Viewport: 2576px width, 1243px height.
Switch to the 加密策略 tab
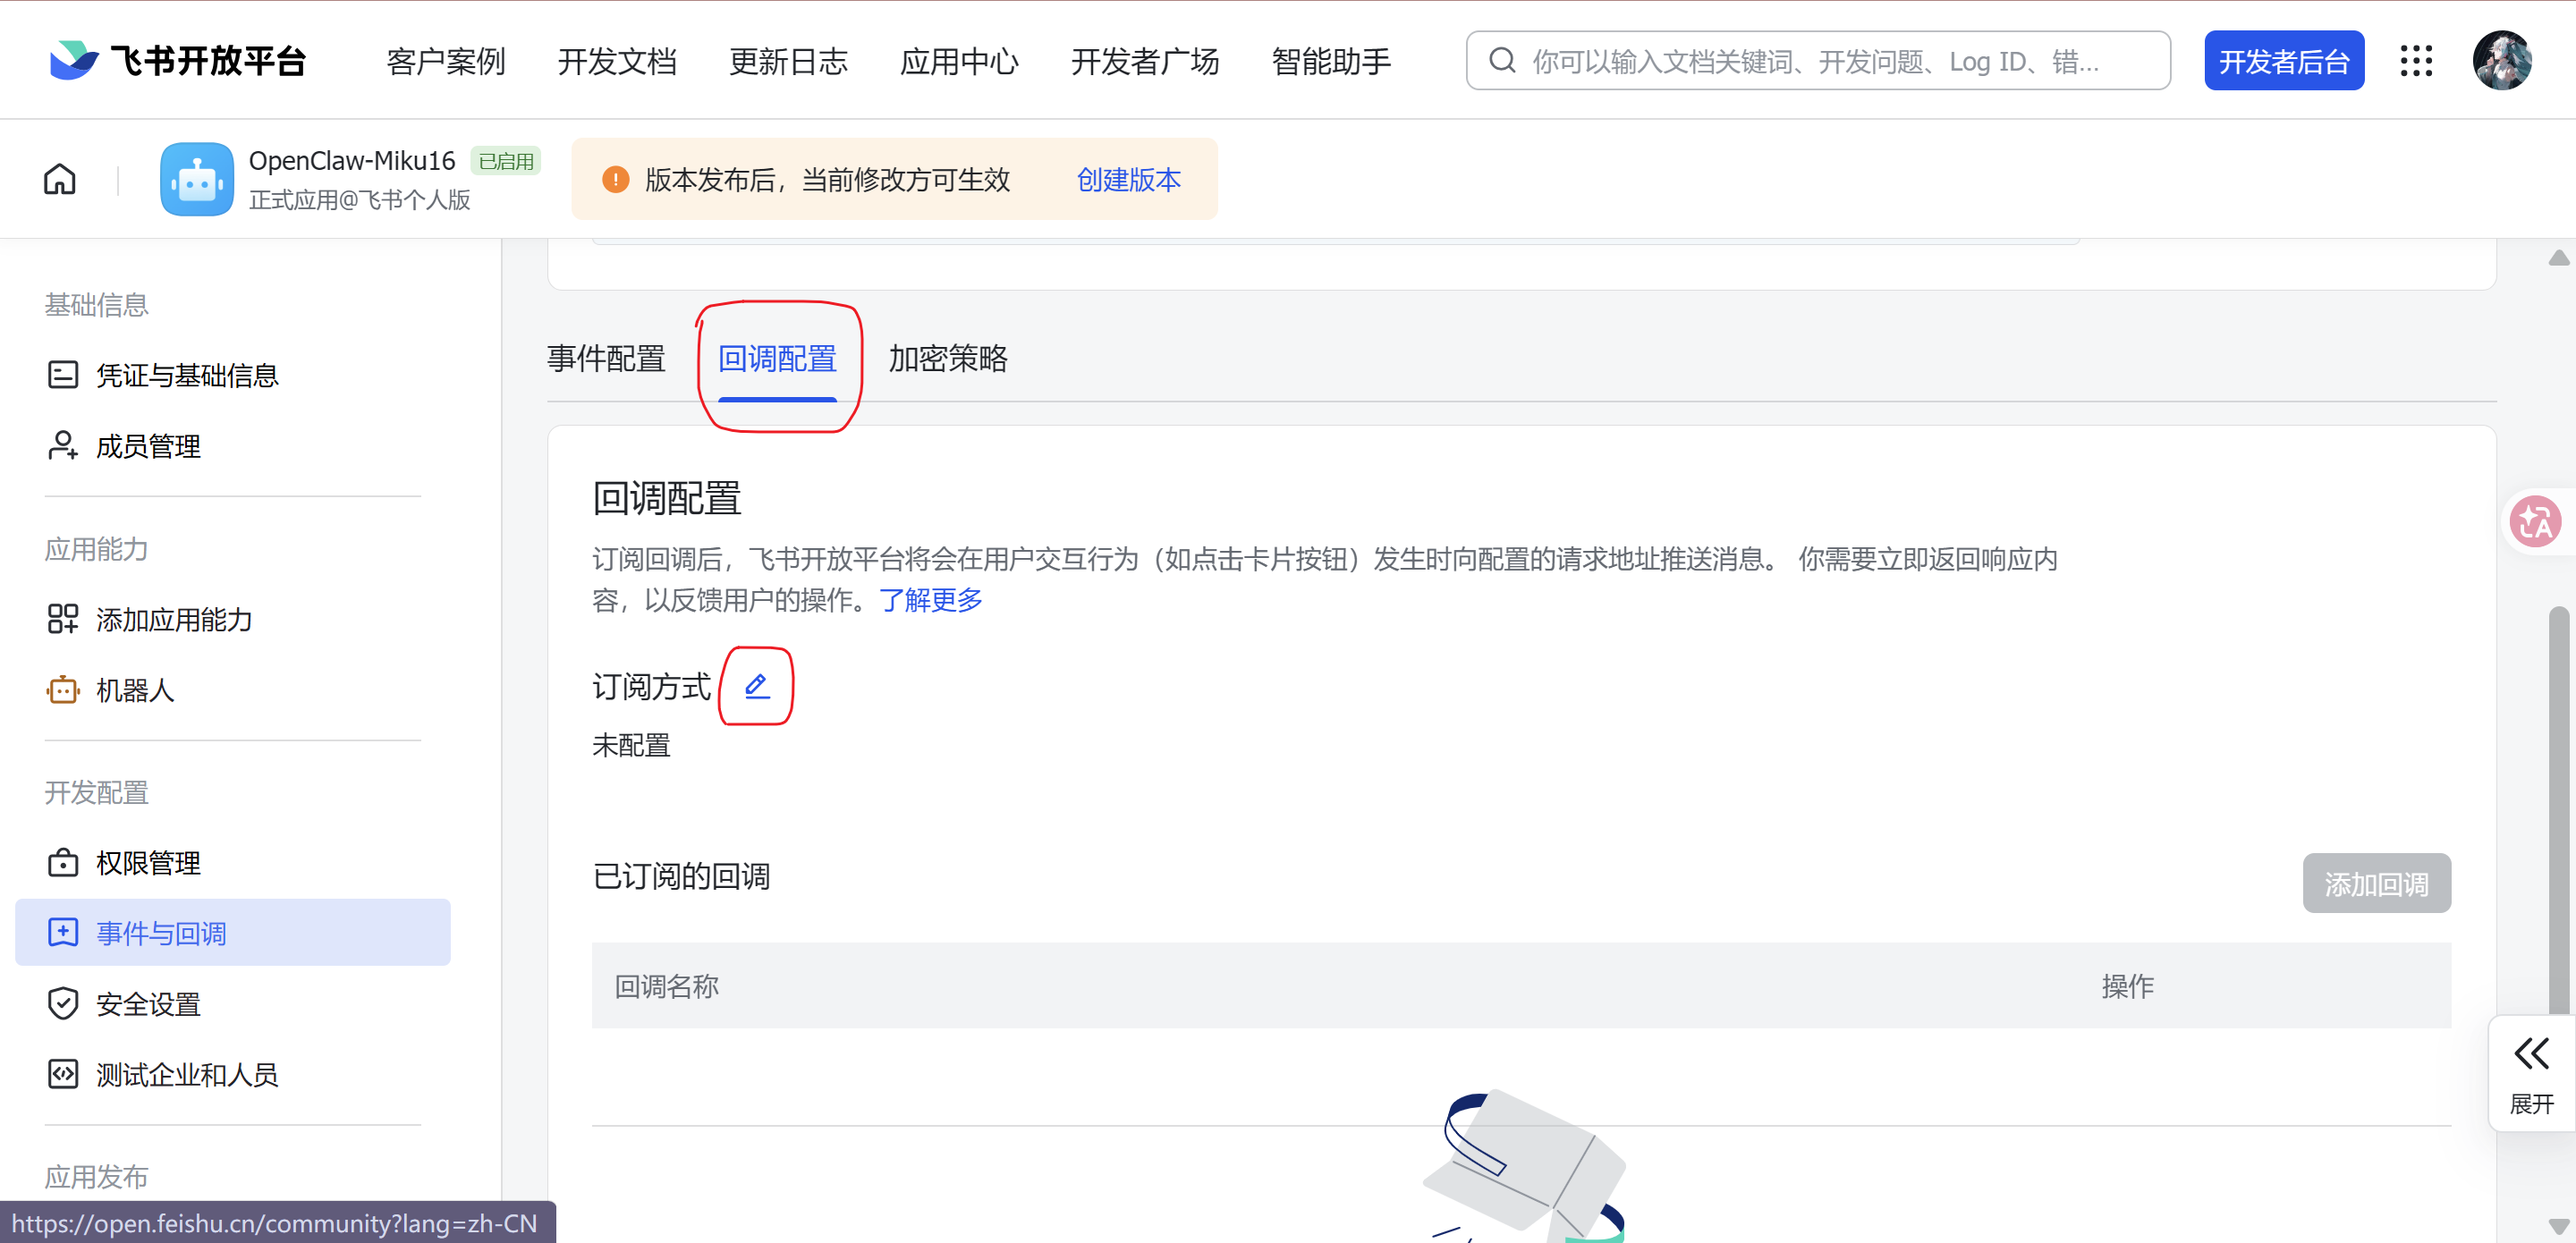(948, 358)
